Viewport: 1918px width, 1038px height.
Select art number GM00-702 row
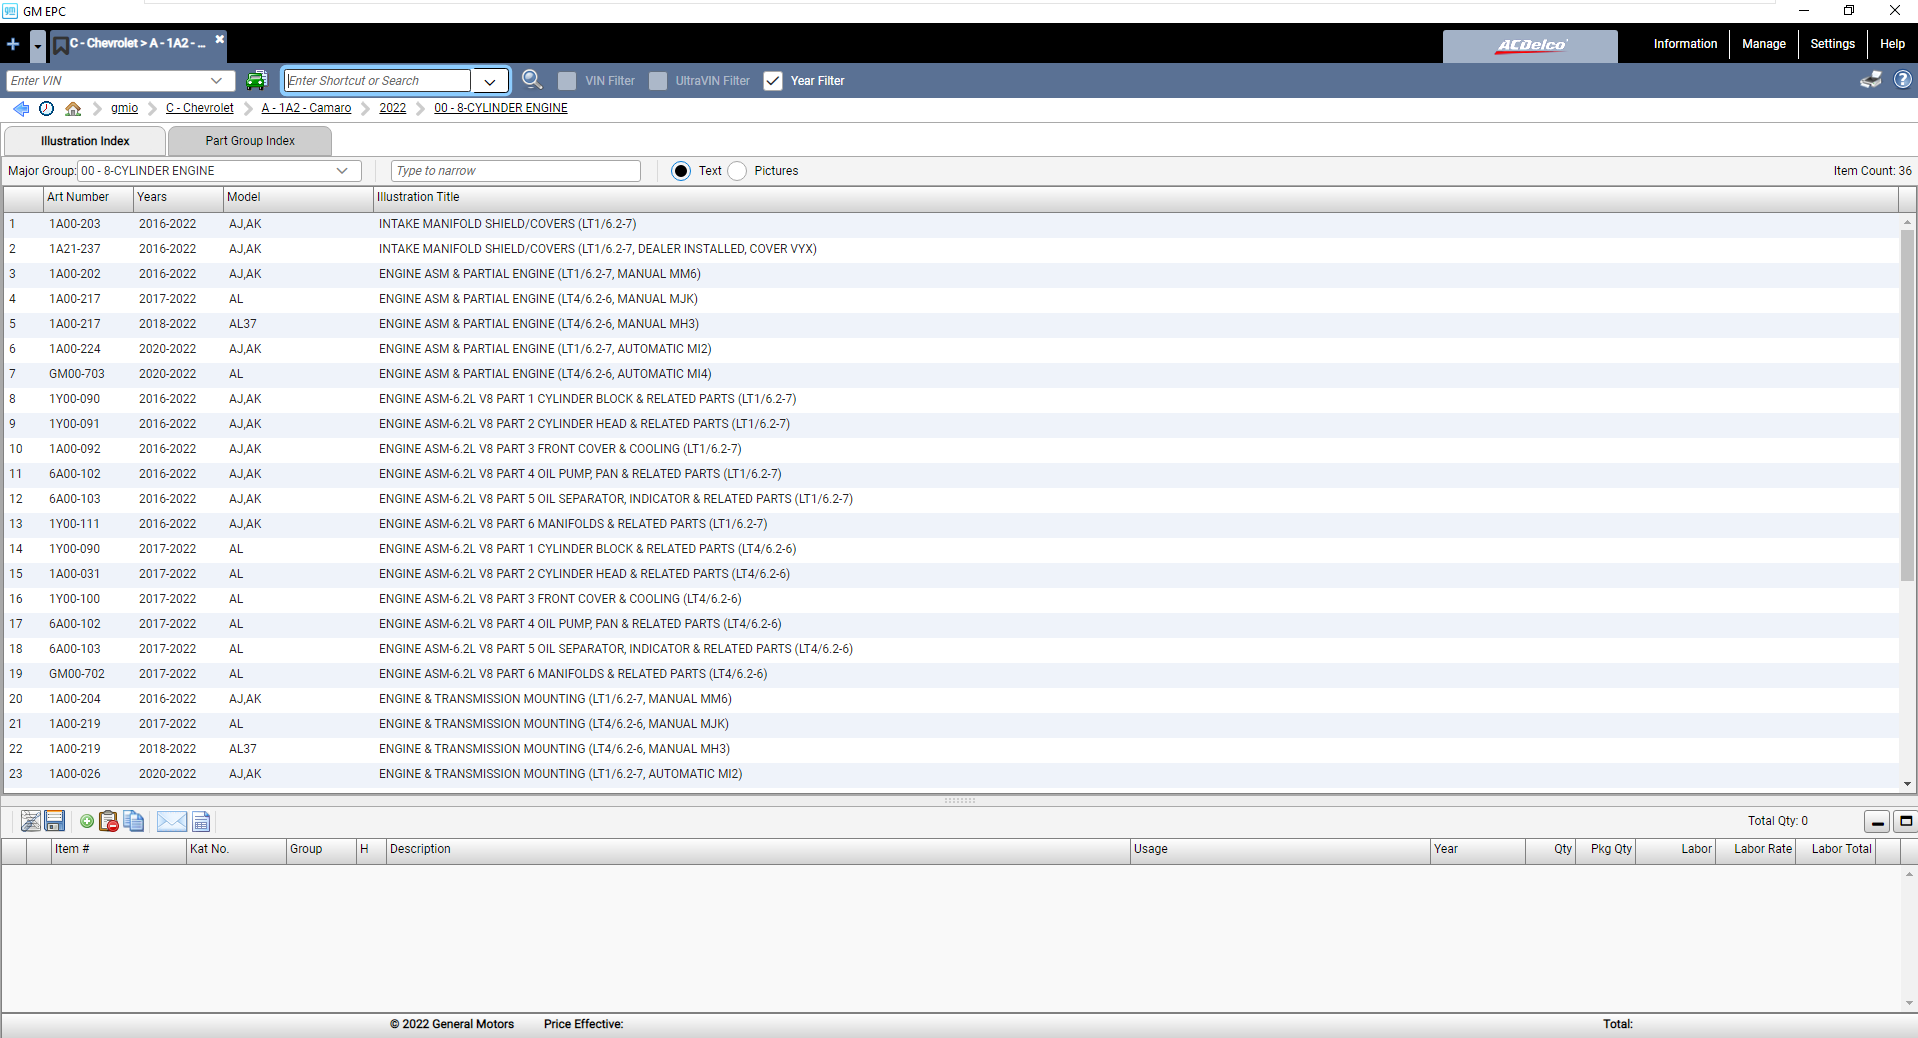950,674
